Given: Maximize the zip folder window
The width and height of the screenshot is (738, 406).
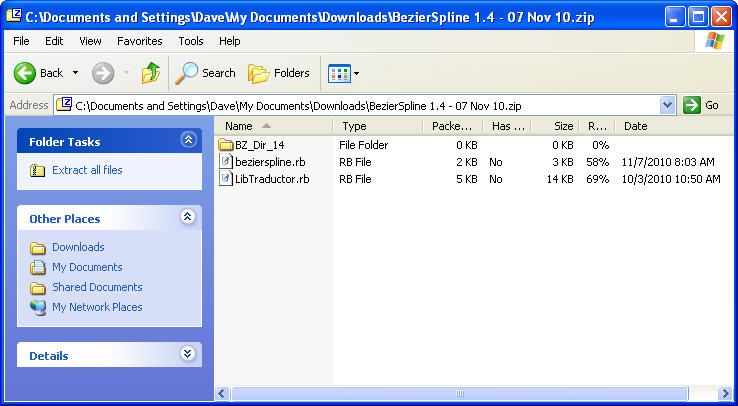Looking at the screenshot, I should point(698,17).
